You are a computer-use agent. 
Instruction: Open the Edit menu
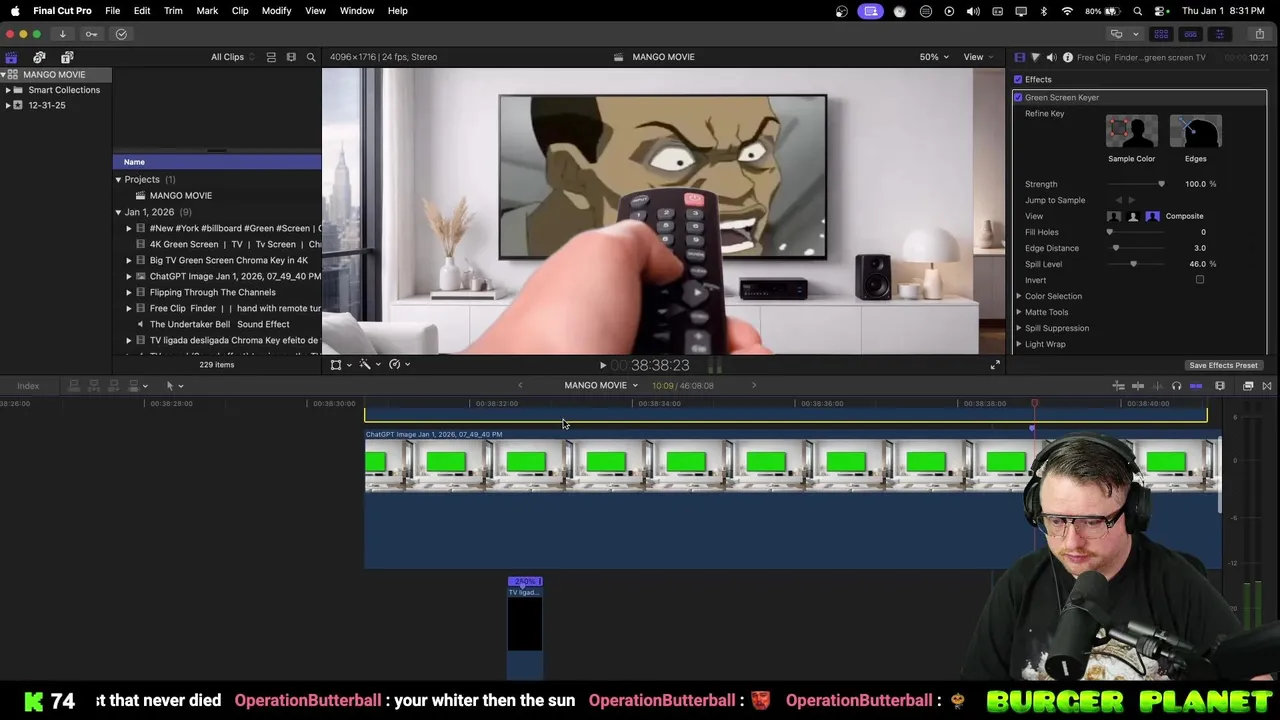142,11
